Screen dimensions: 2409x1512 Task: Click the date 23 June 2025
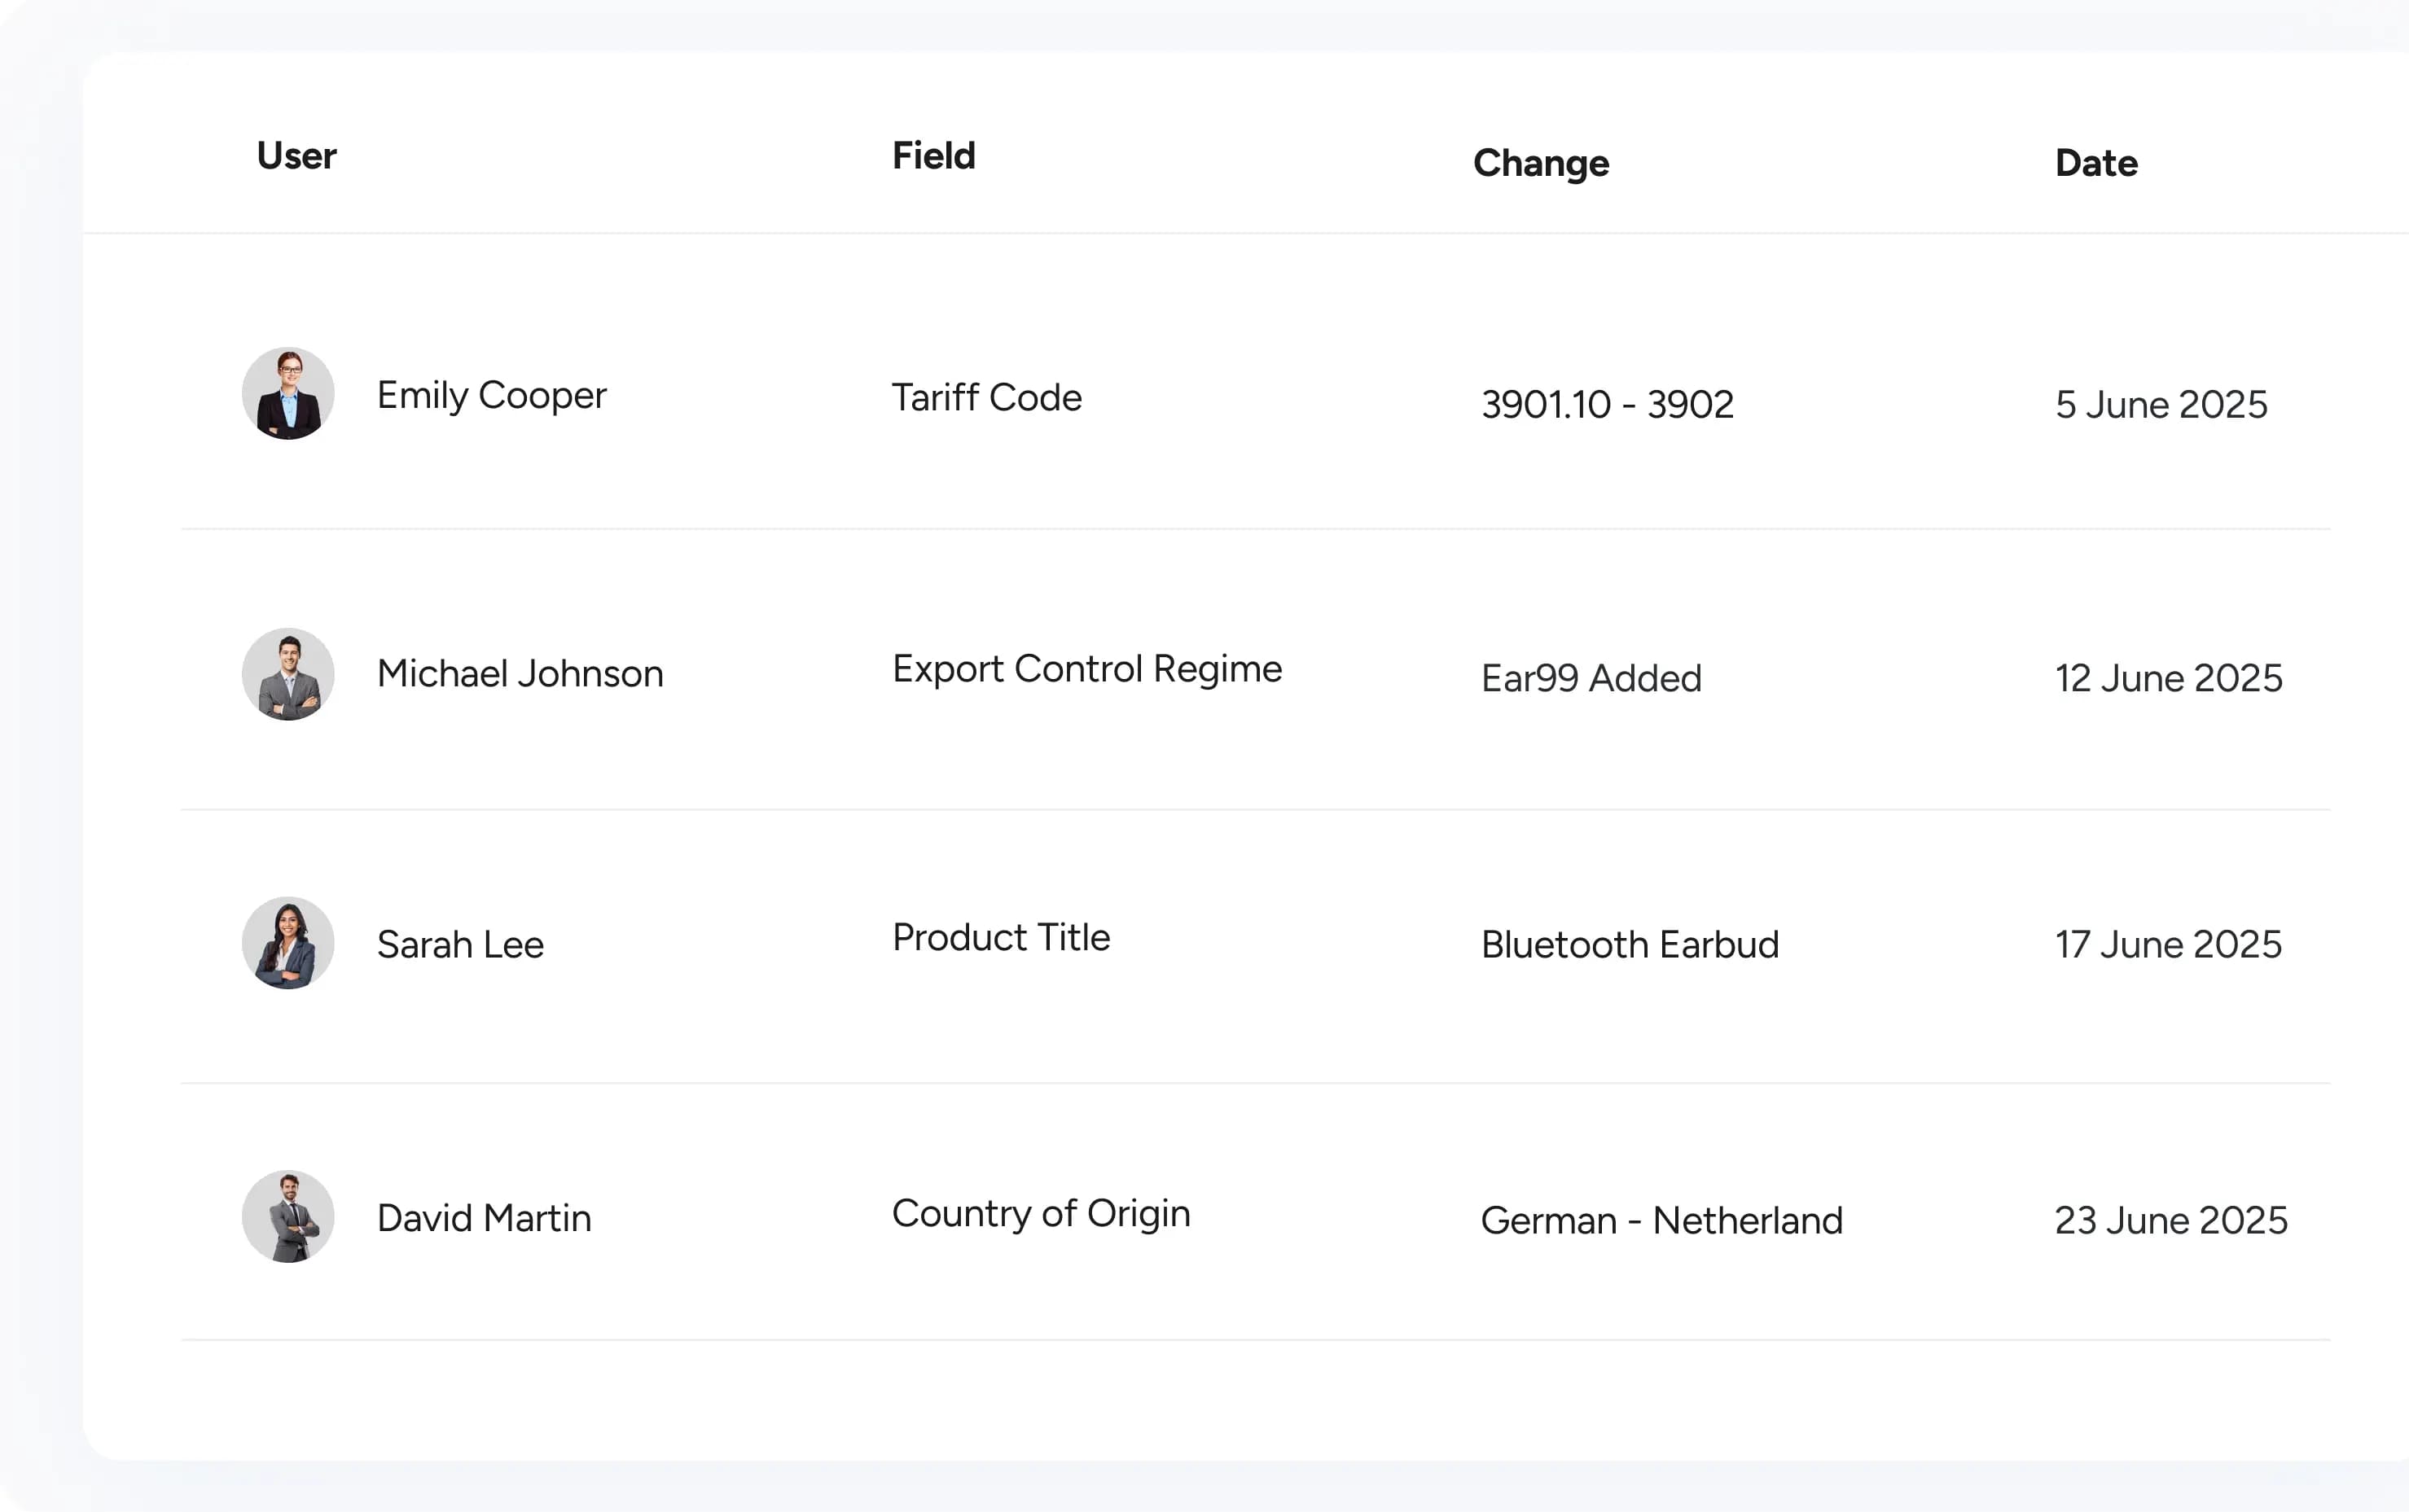(x=2172, y=1220)
